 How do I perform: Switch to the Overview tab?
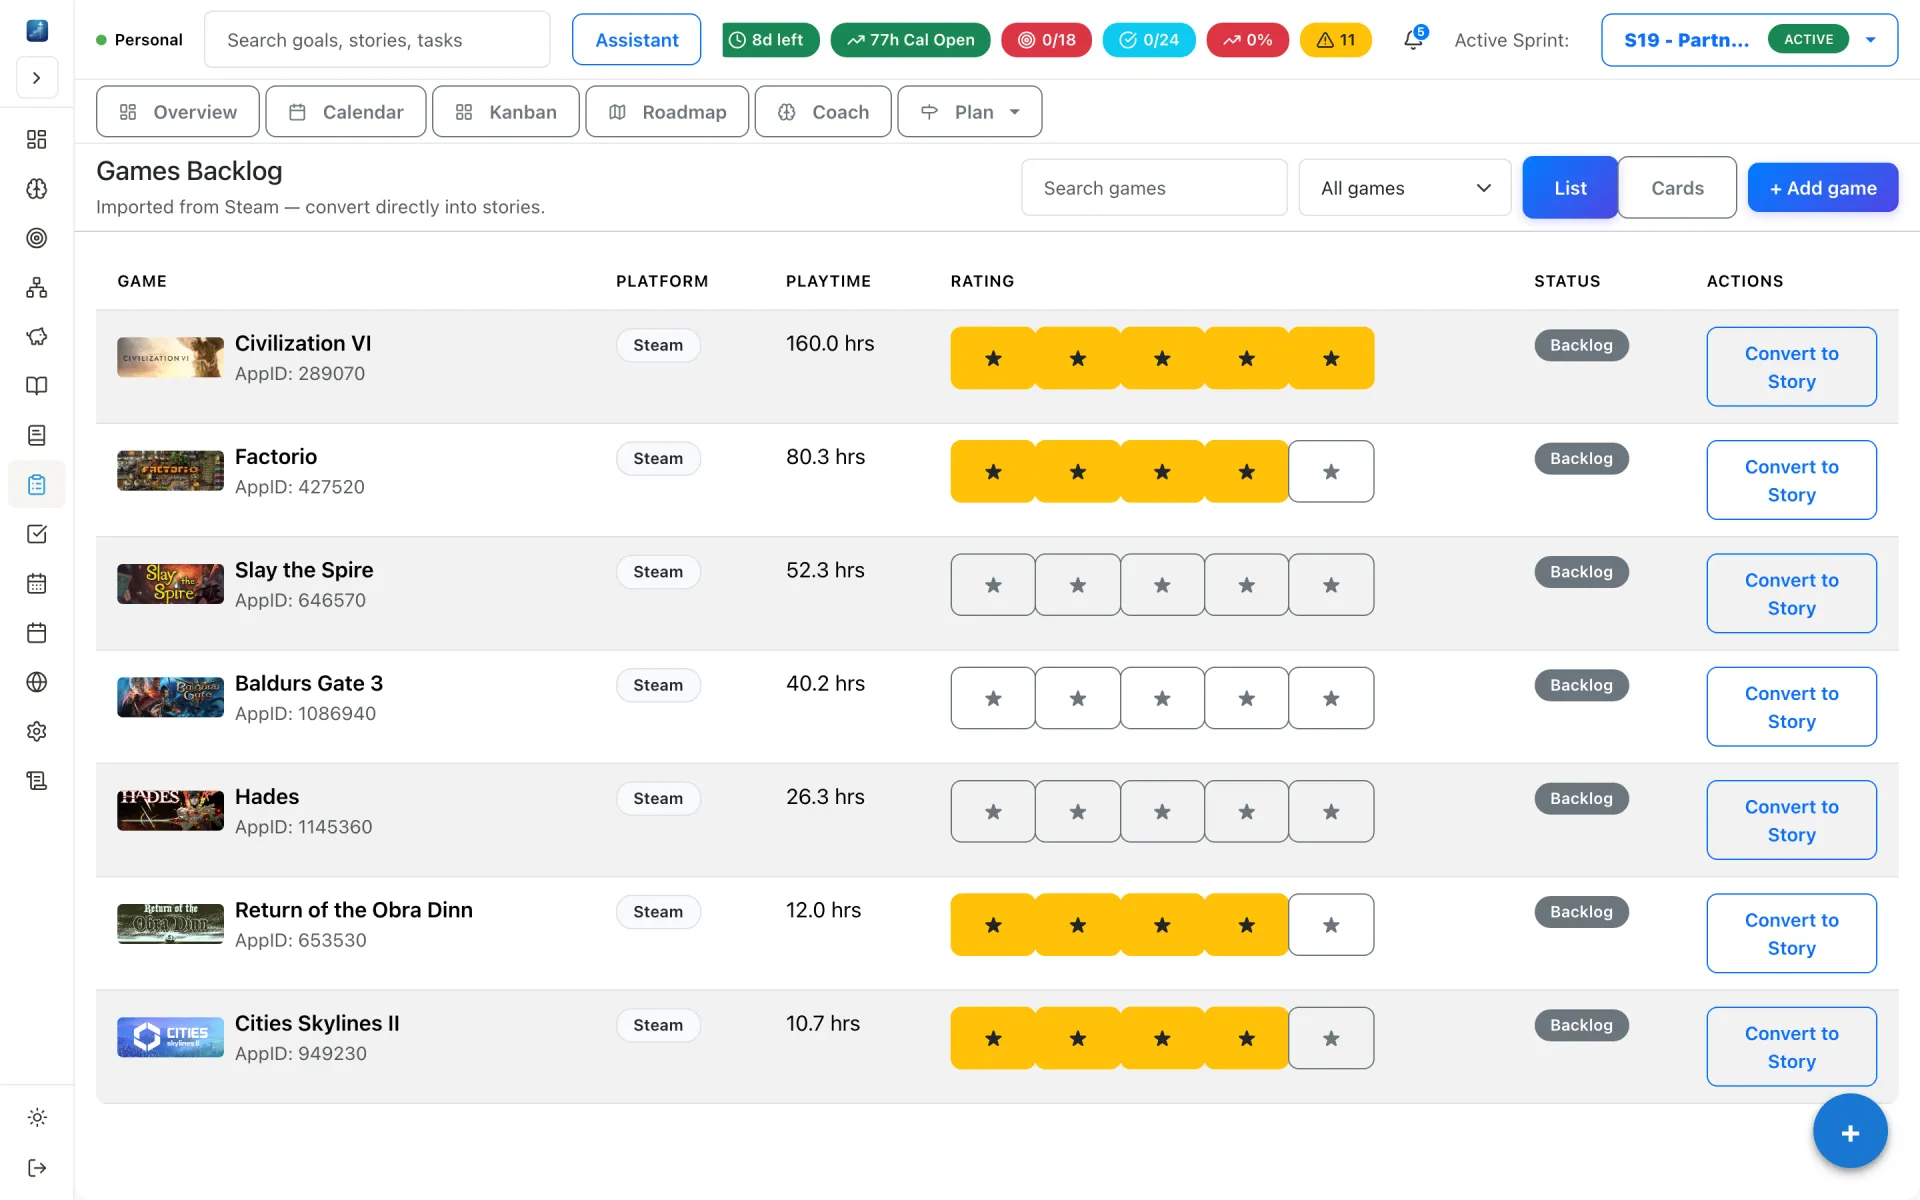pos(178,112)
